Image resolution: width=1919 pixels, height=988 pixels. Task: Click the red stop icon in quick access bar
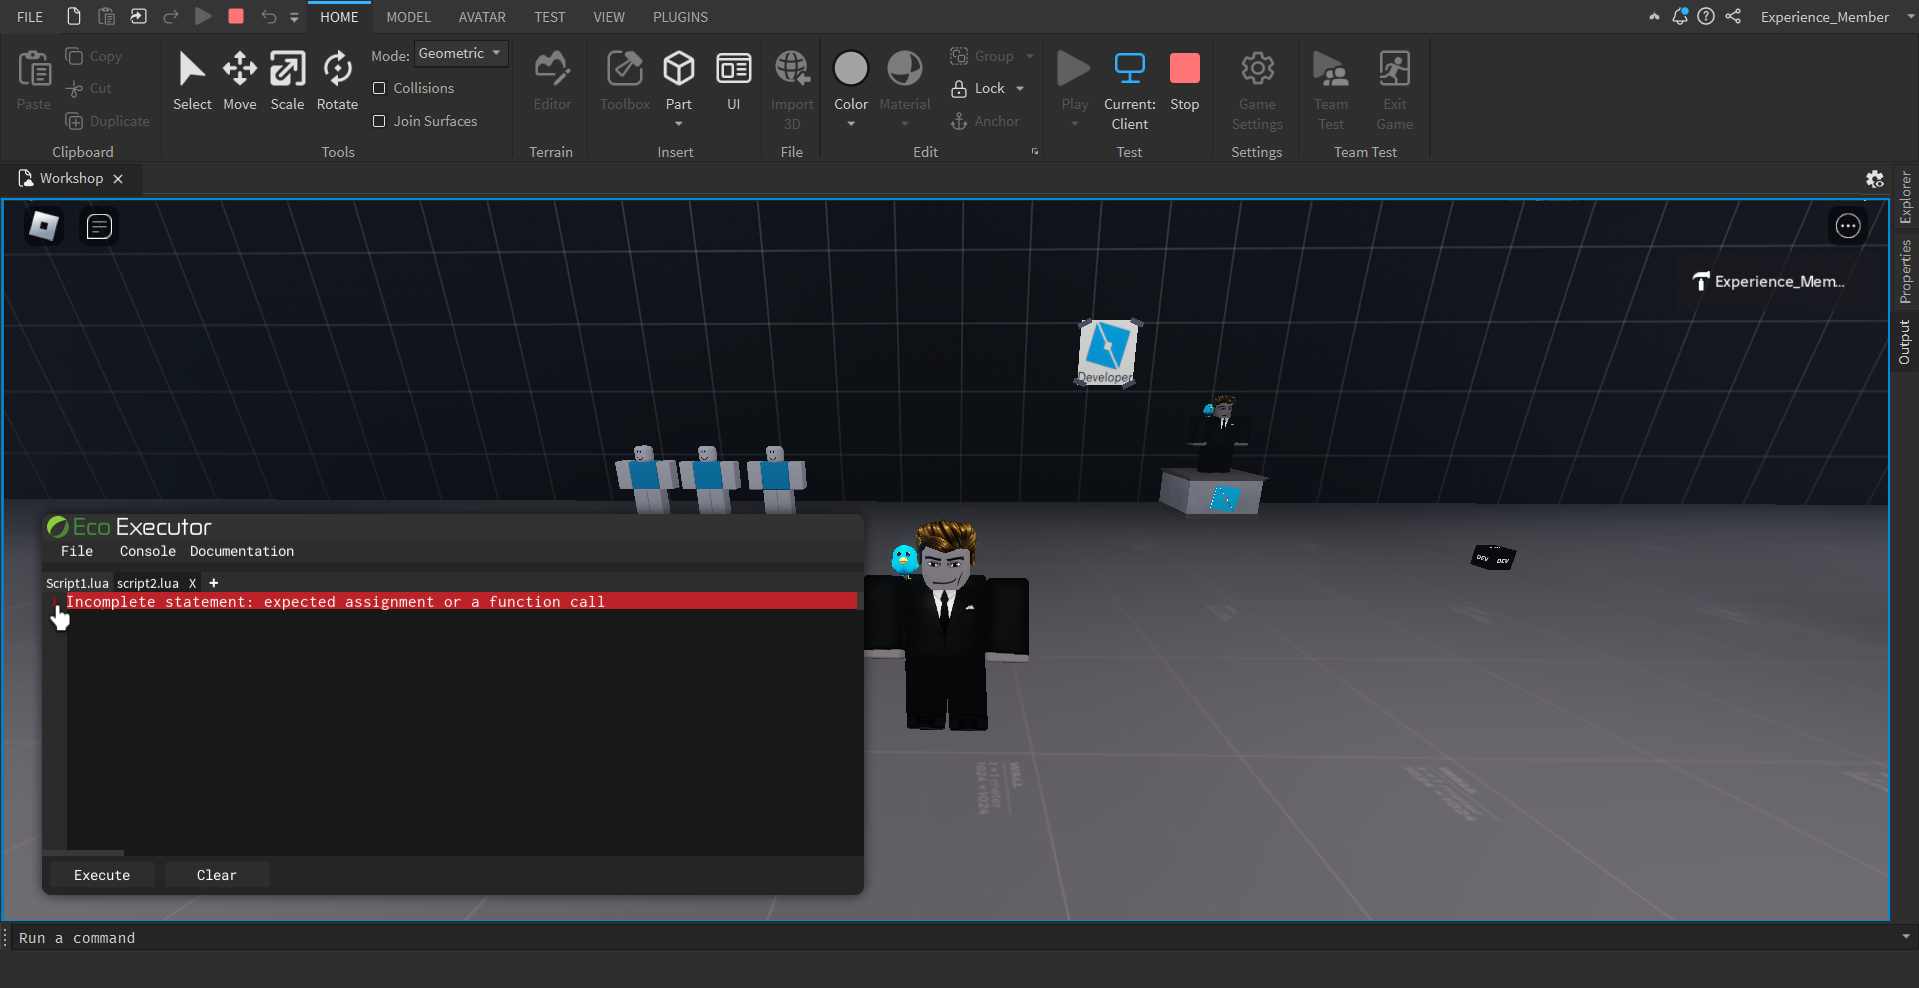236,17
